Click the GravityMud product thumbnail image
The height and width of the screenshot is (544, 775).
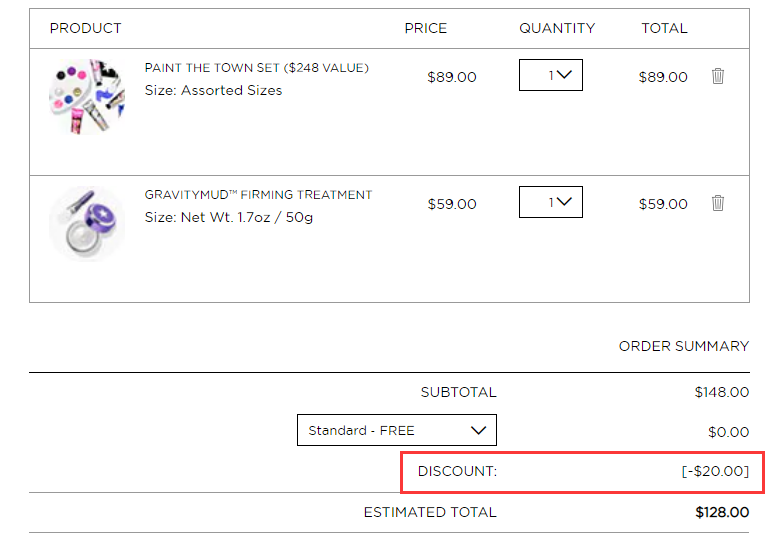pos(87,224)
